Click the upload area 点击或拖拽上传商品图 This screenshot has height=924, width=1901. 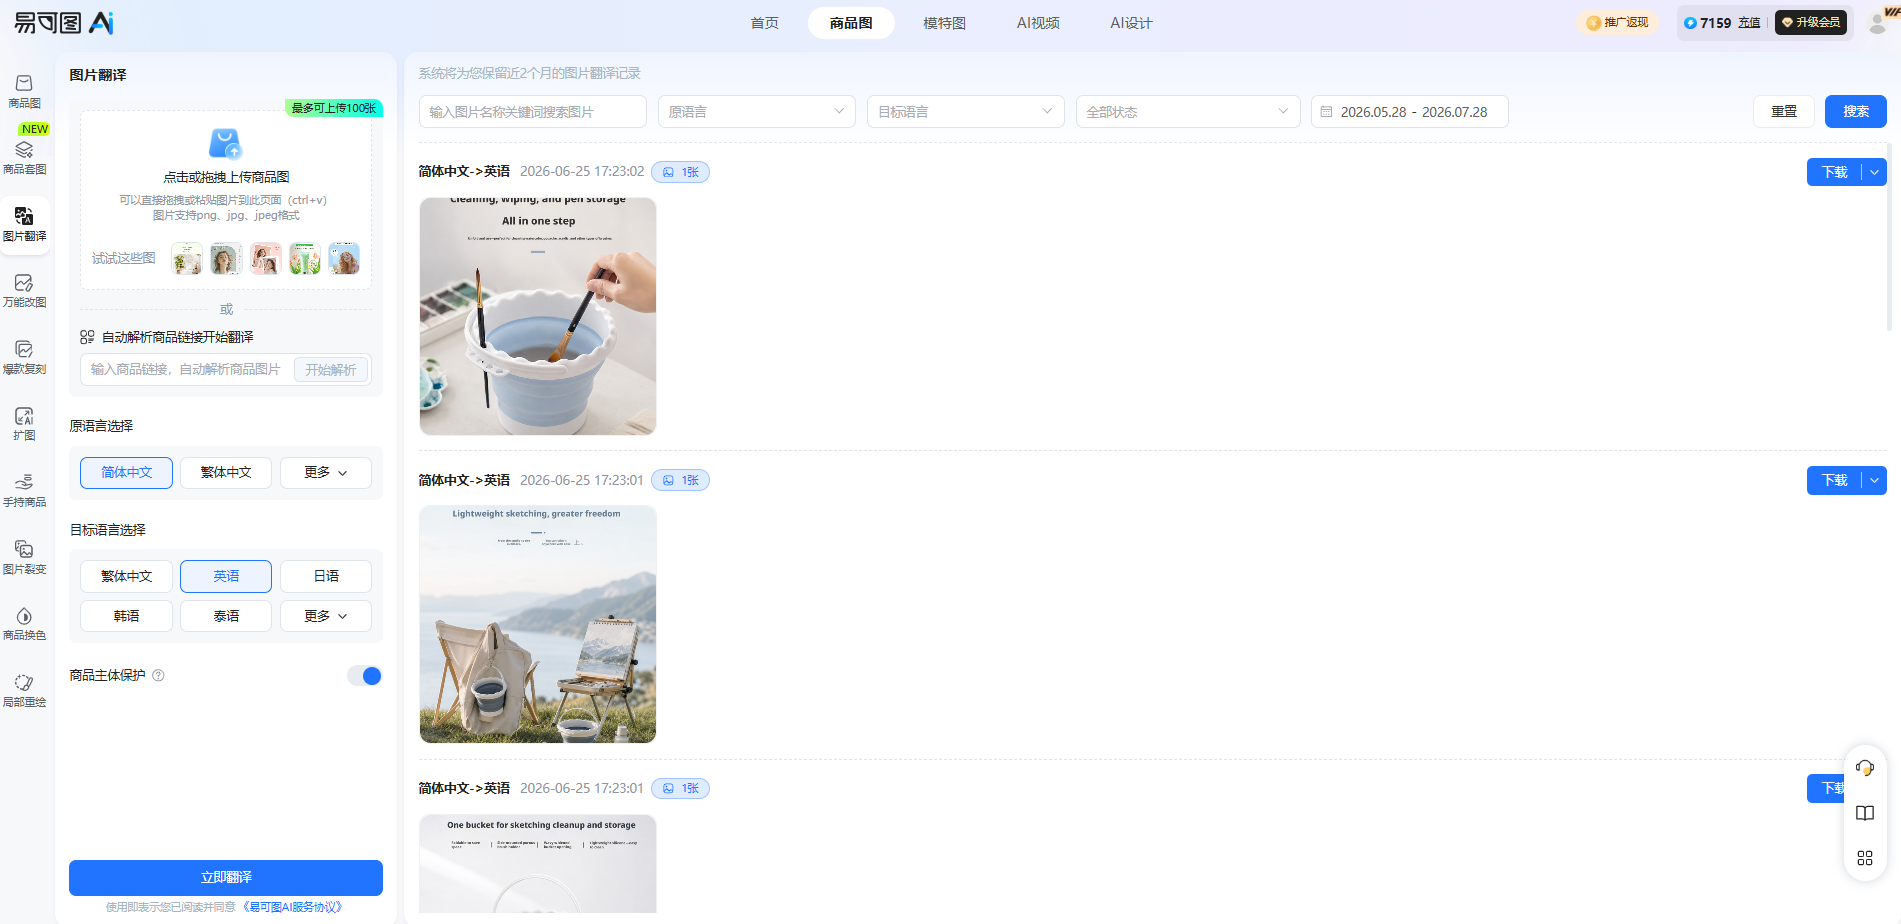[226, 200]
